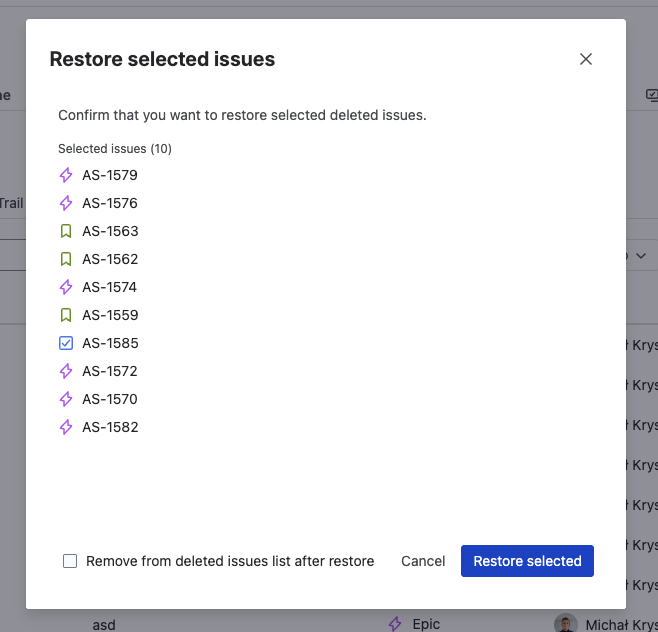Image resolution: width=658 pixels, height=632 pixels.
Task: Select issue key AS-1562
Action: 110,259
